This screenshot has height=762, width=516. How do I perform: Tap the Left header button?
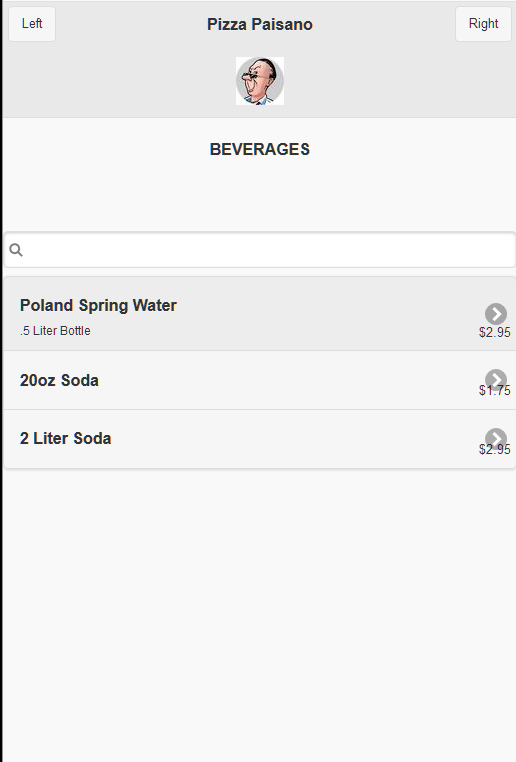tap(32, 24)
